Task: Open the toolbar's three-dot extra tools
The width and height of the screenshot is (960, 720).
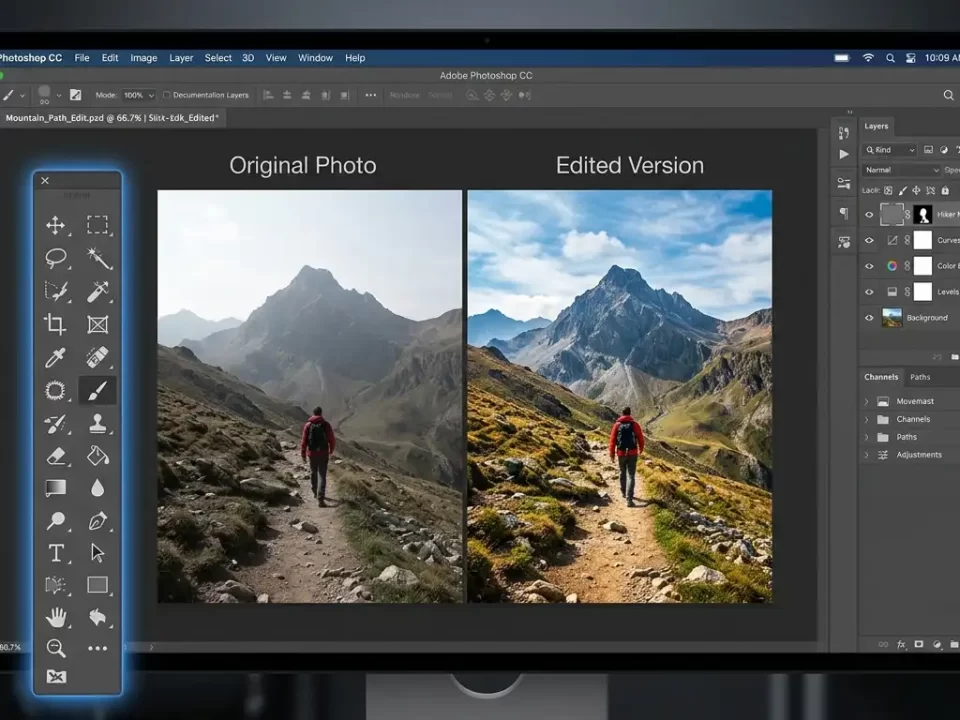Action: [97, 648]
